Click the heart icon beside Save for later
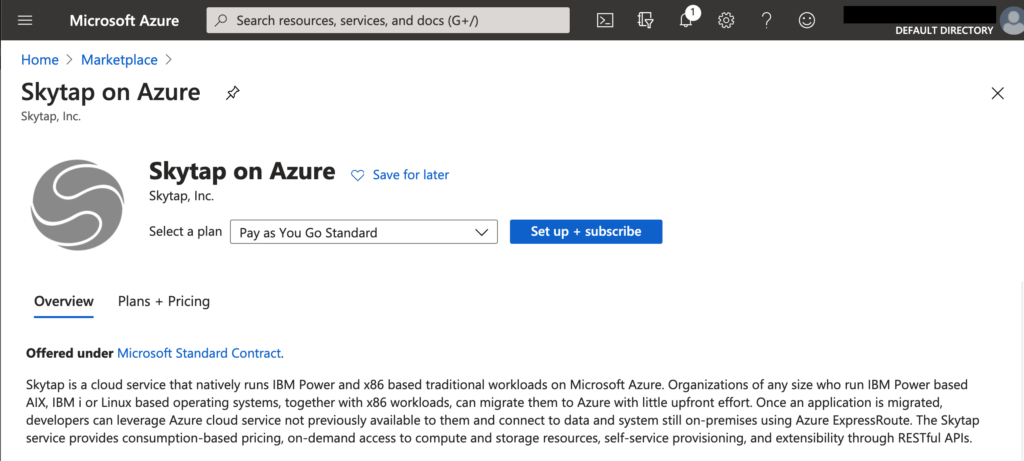The height and width of the screenshot is (461, 1024). coord(357,175)
